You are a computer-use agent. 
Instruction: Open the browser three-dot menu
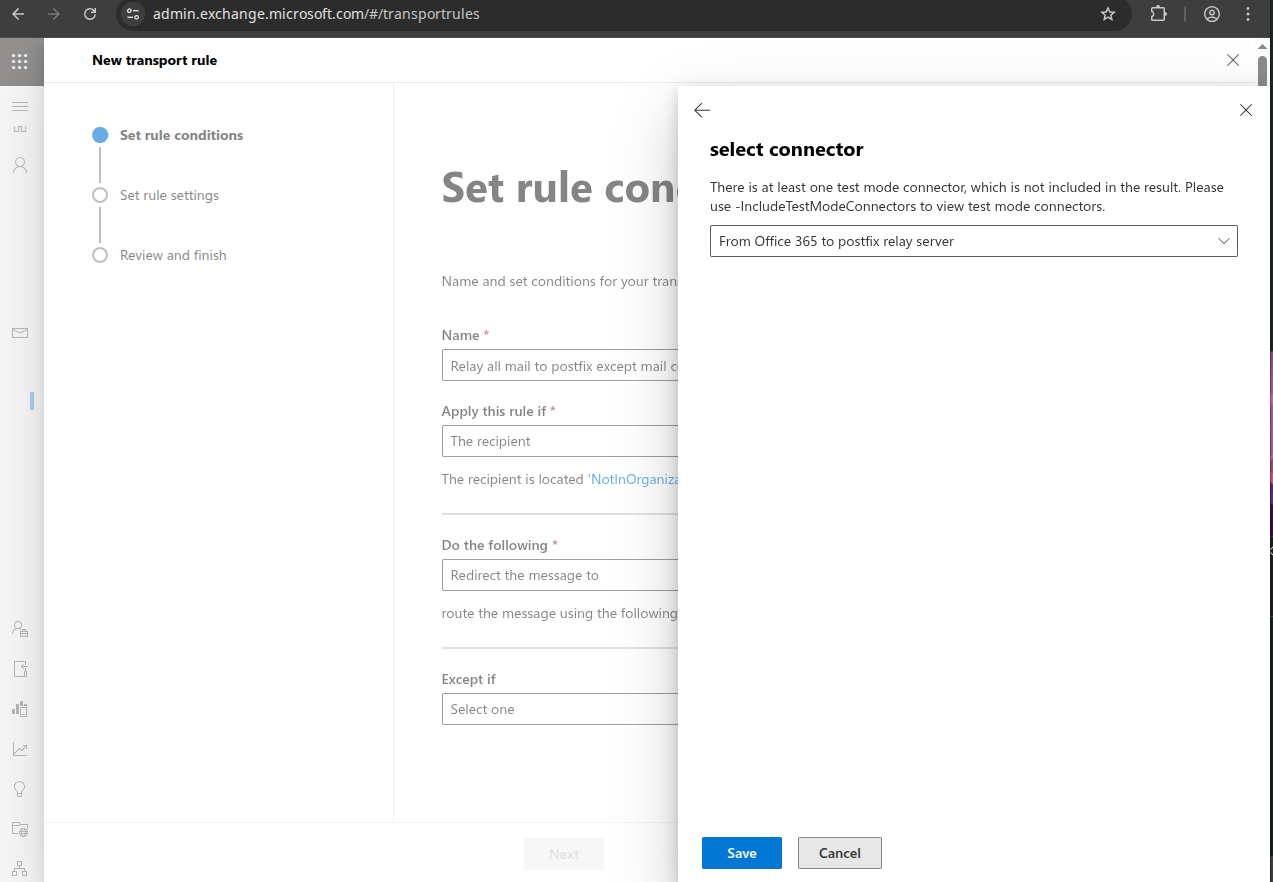click(x=1248, y=14)
